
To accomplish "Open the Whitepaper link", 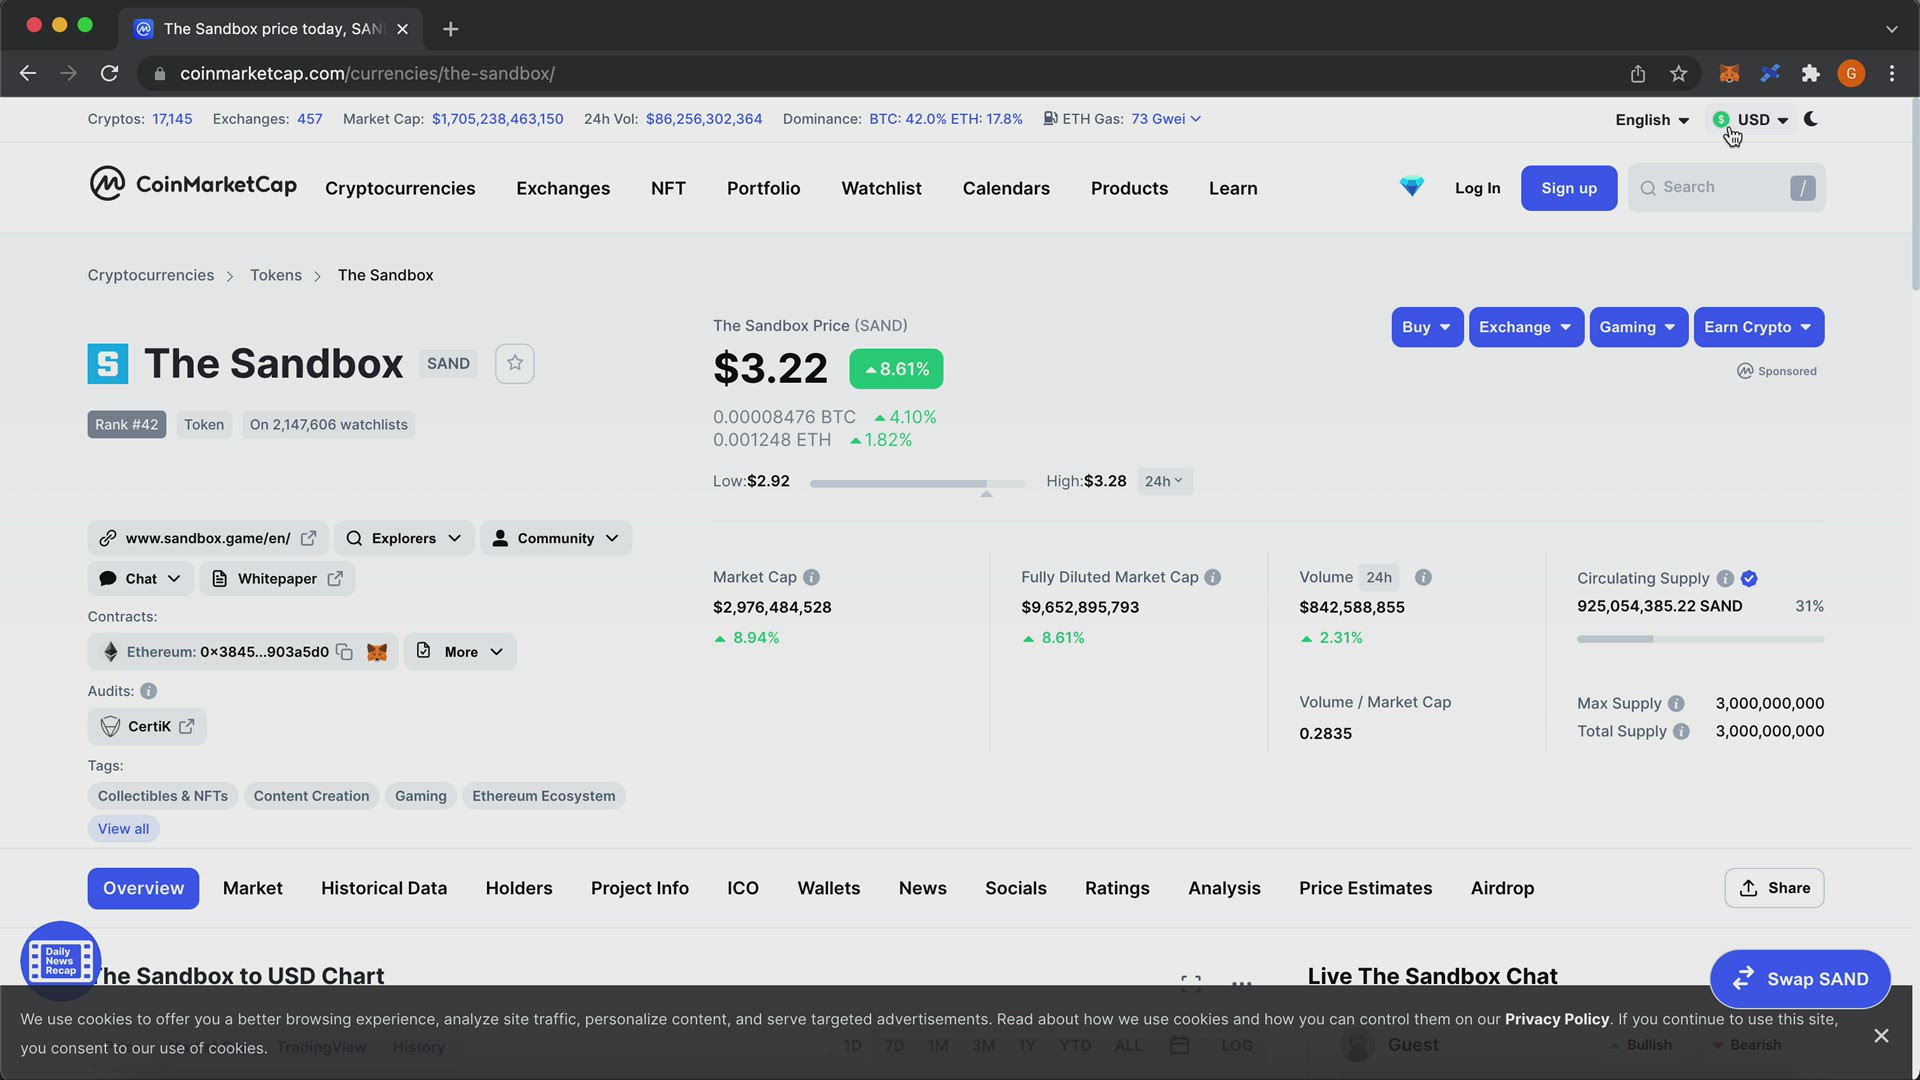I will [x=277, y=579].
